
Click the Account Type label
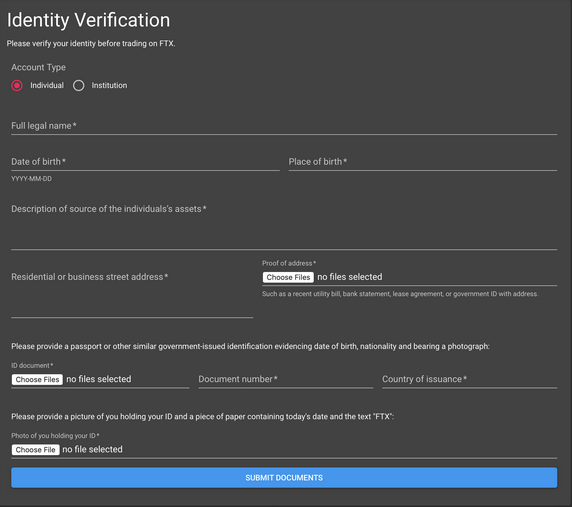(38, 67)
